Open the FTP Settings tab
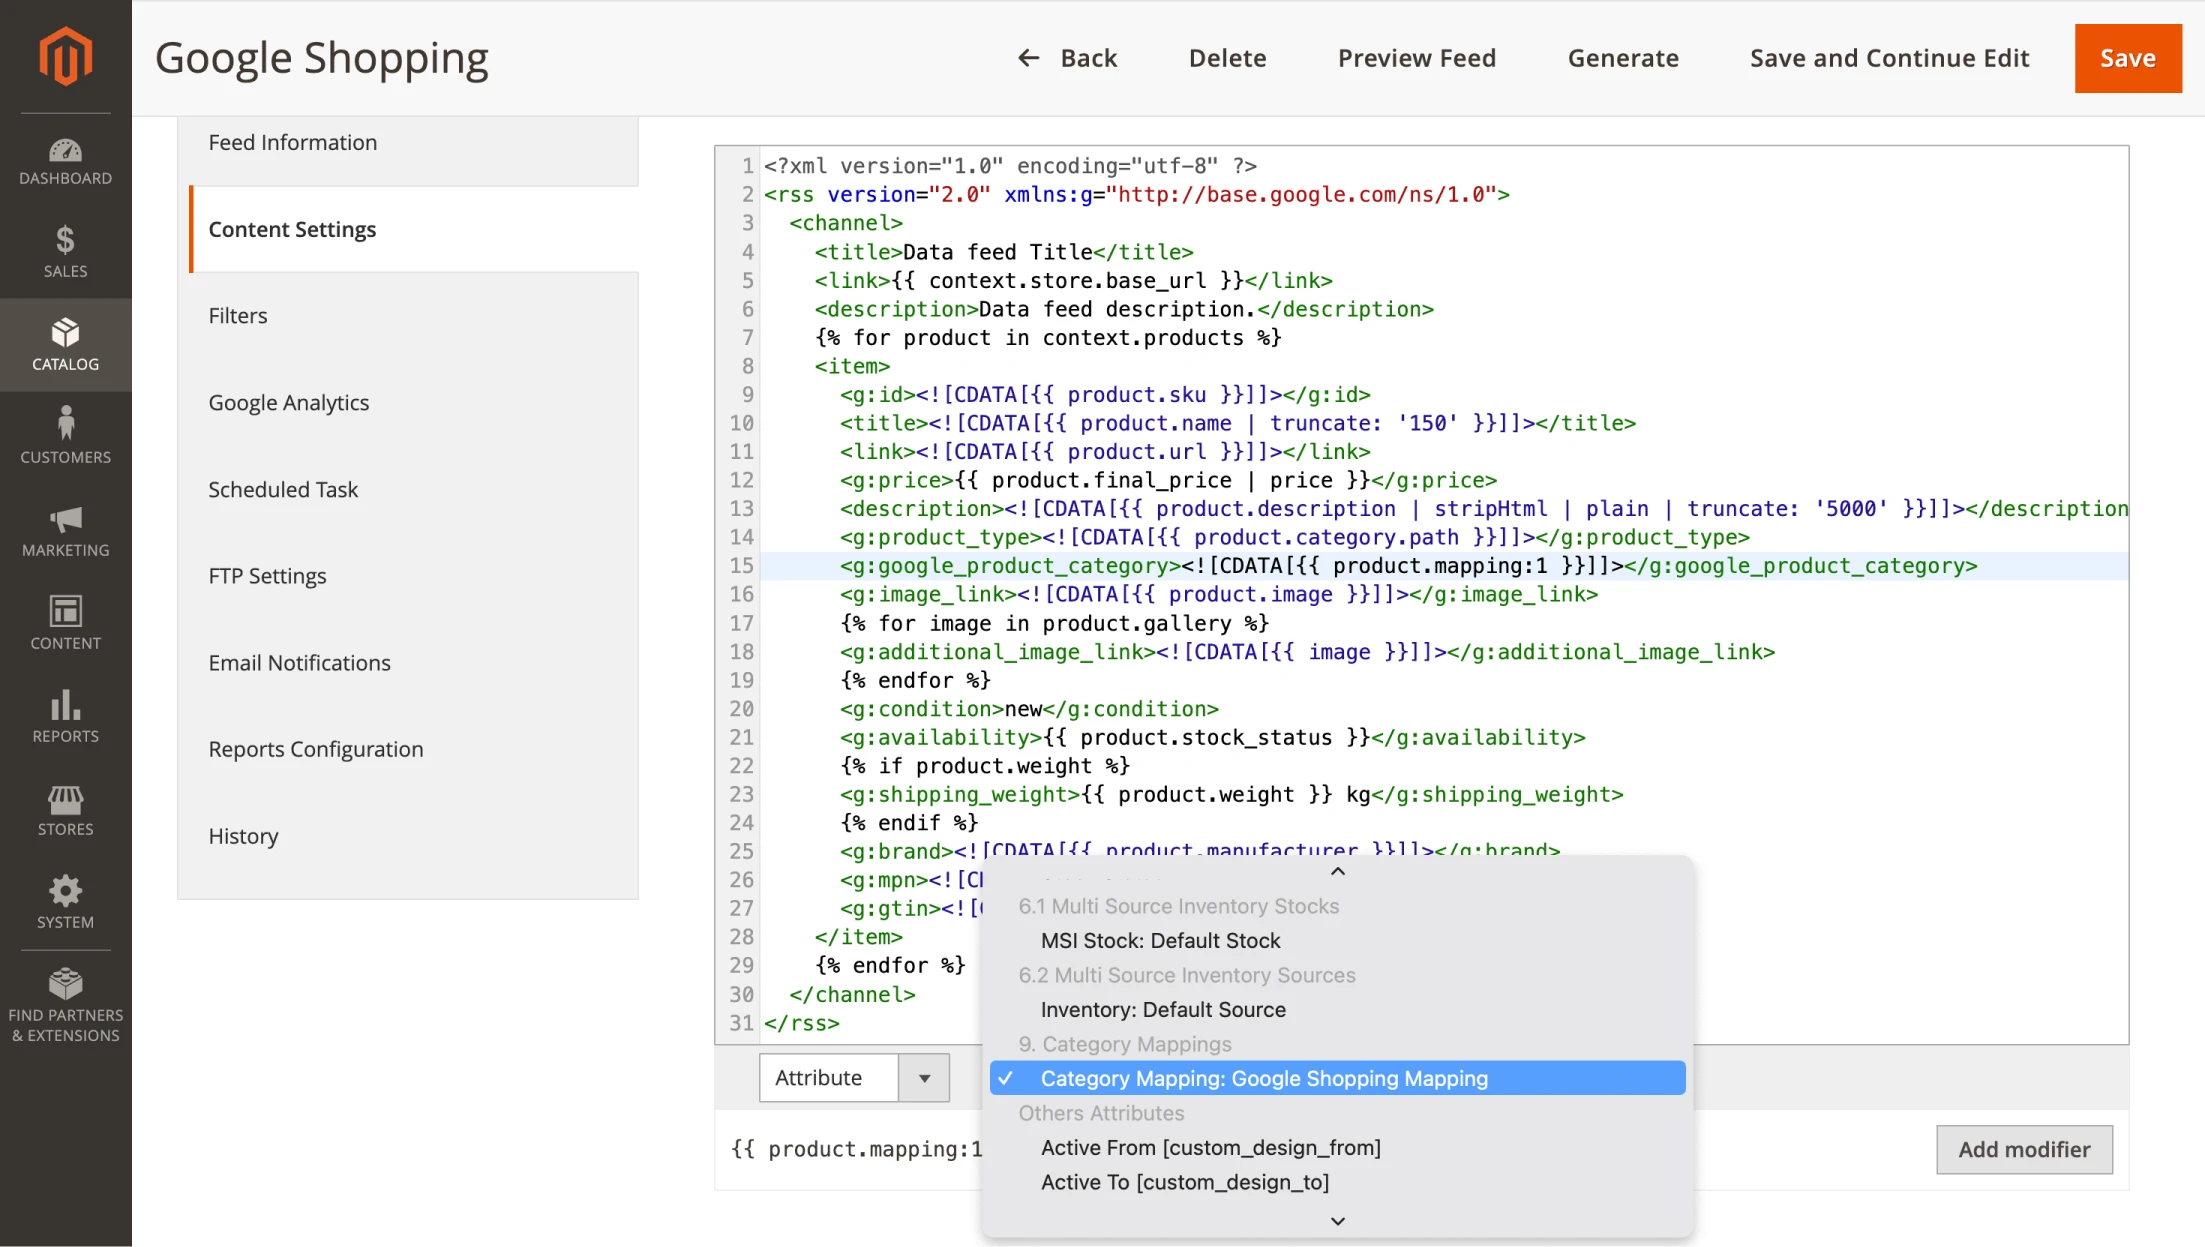 tap(267, 576)
